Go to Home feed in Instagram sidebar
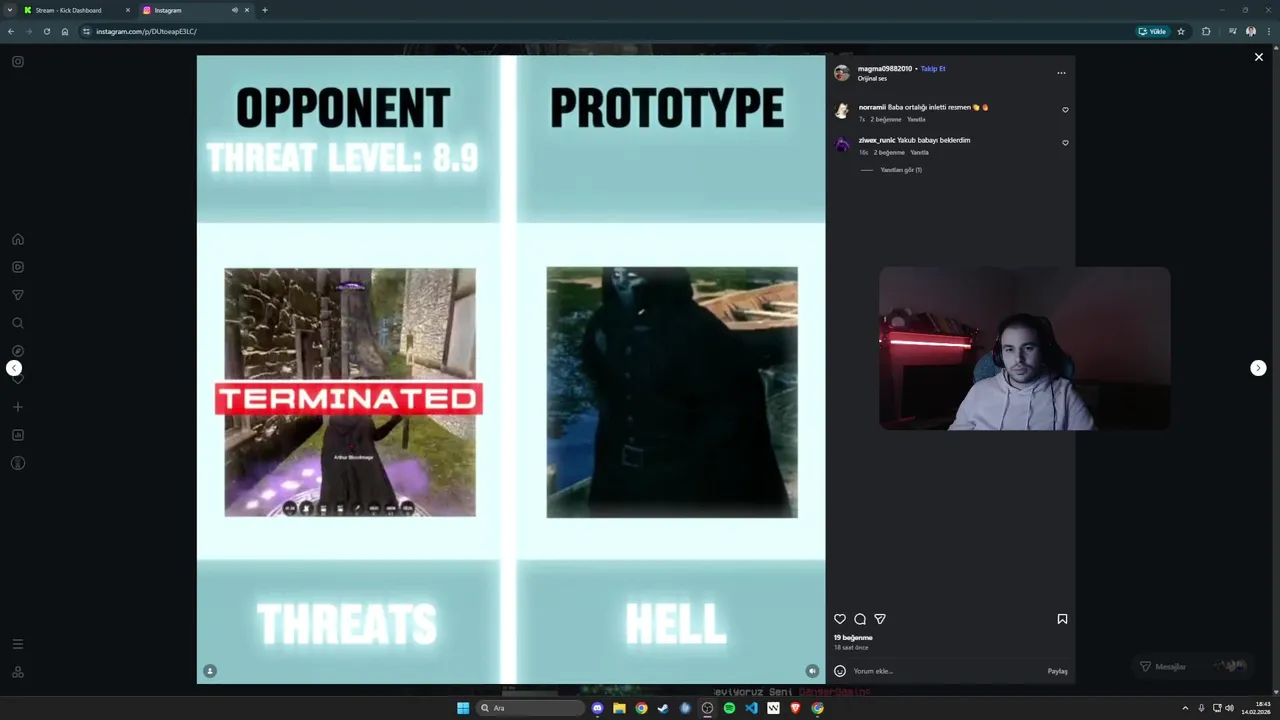Image resolution: width=1280 pixels, height=720 pixels. (x=18, y=239)
